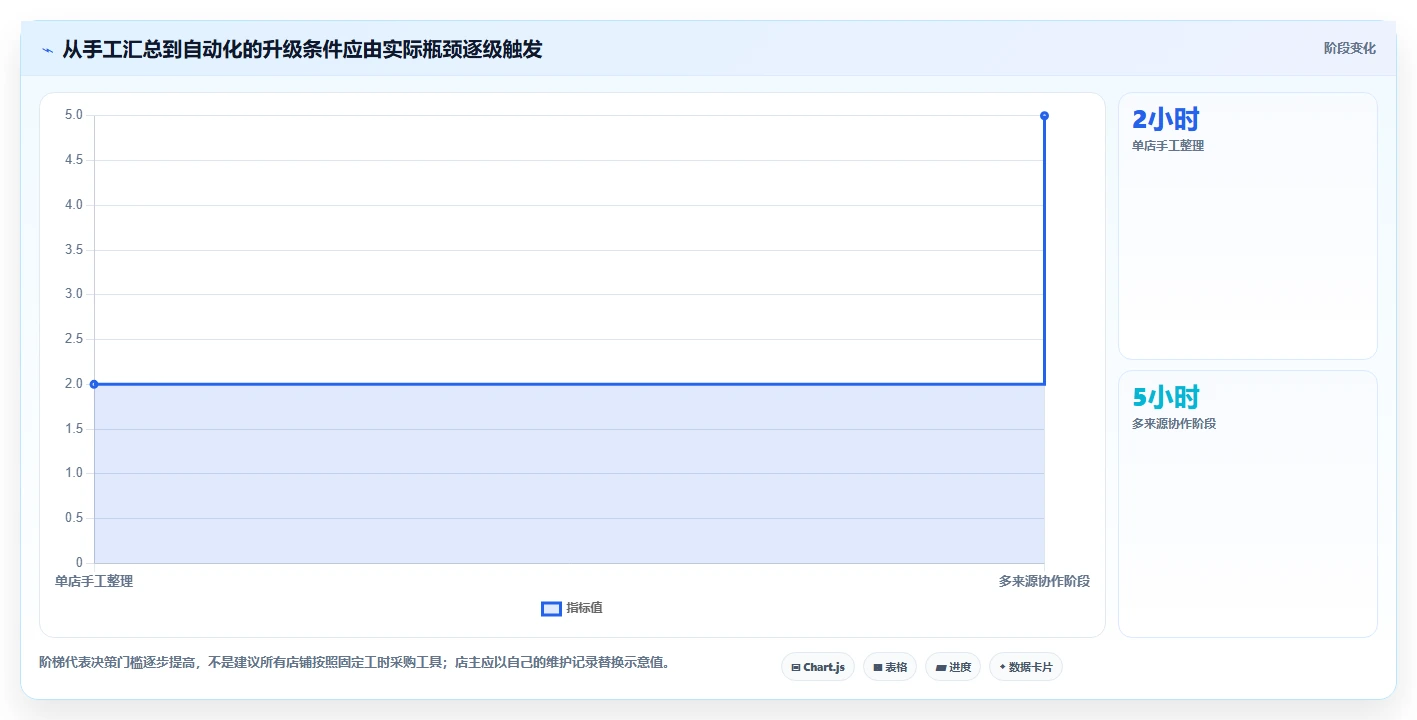
Task: Click the 2小时 card value
Action: pyautogui.click(x=1166, y=119)
